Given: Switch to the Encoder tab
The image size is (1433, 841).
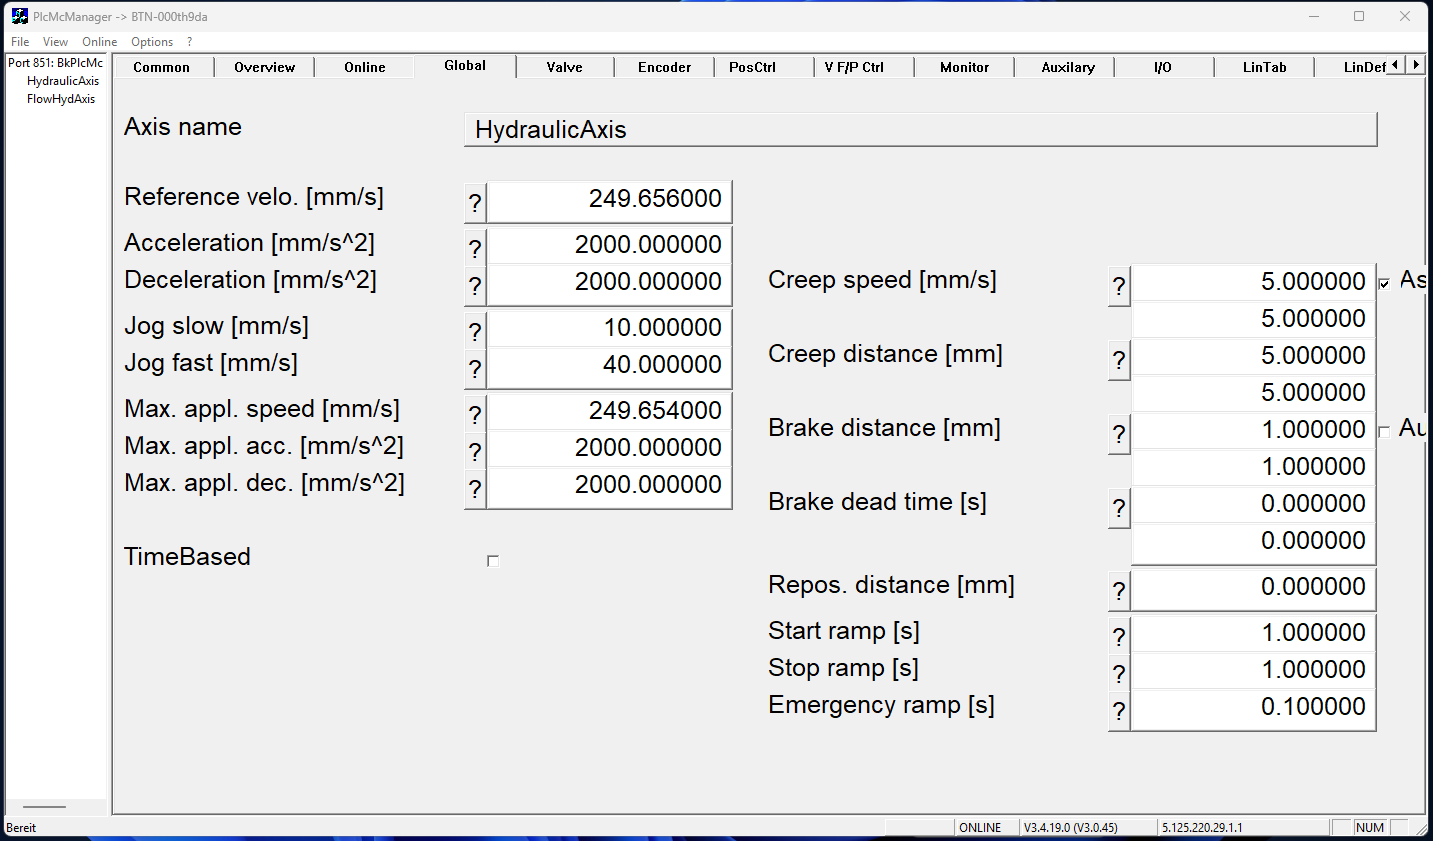Looking at the screenshot, I should 665,67.
